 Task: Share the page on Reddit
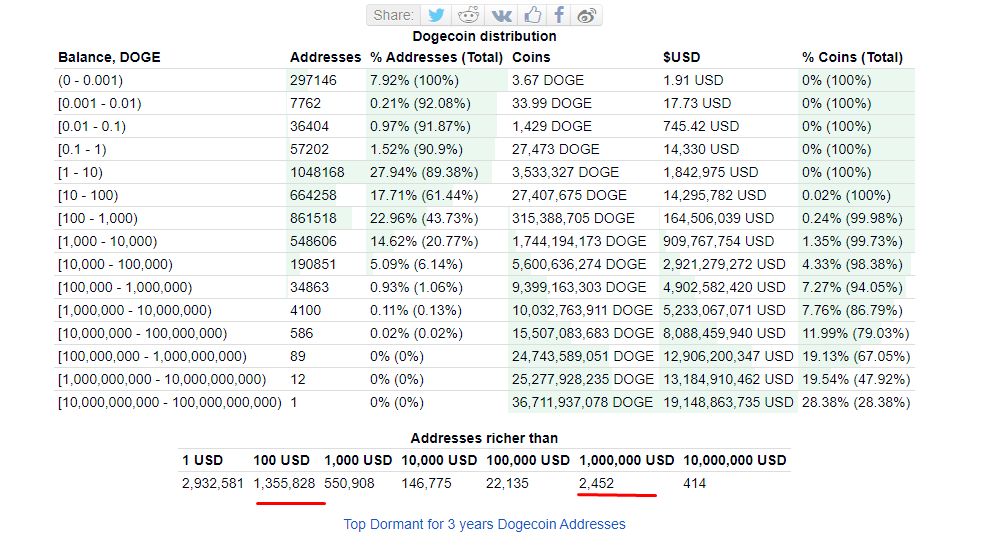tap(468, 15)
